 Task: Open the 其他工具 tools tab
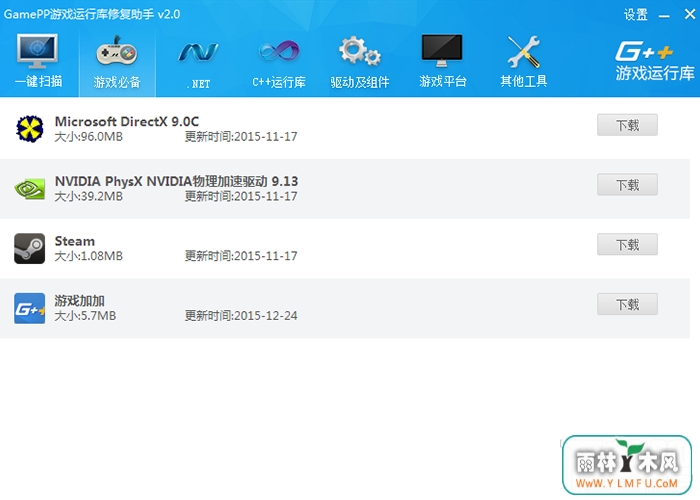point(524,62)
